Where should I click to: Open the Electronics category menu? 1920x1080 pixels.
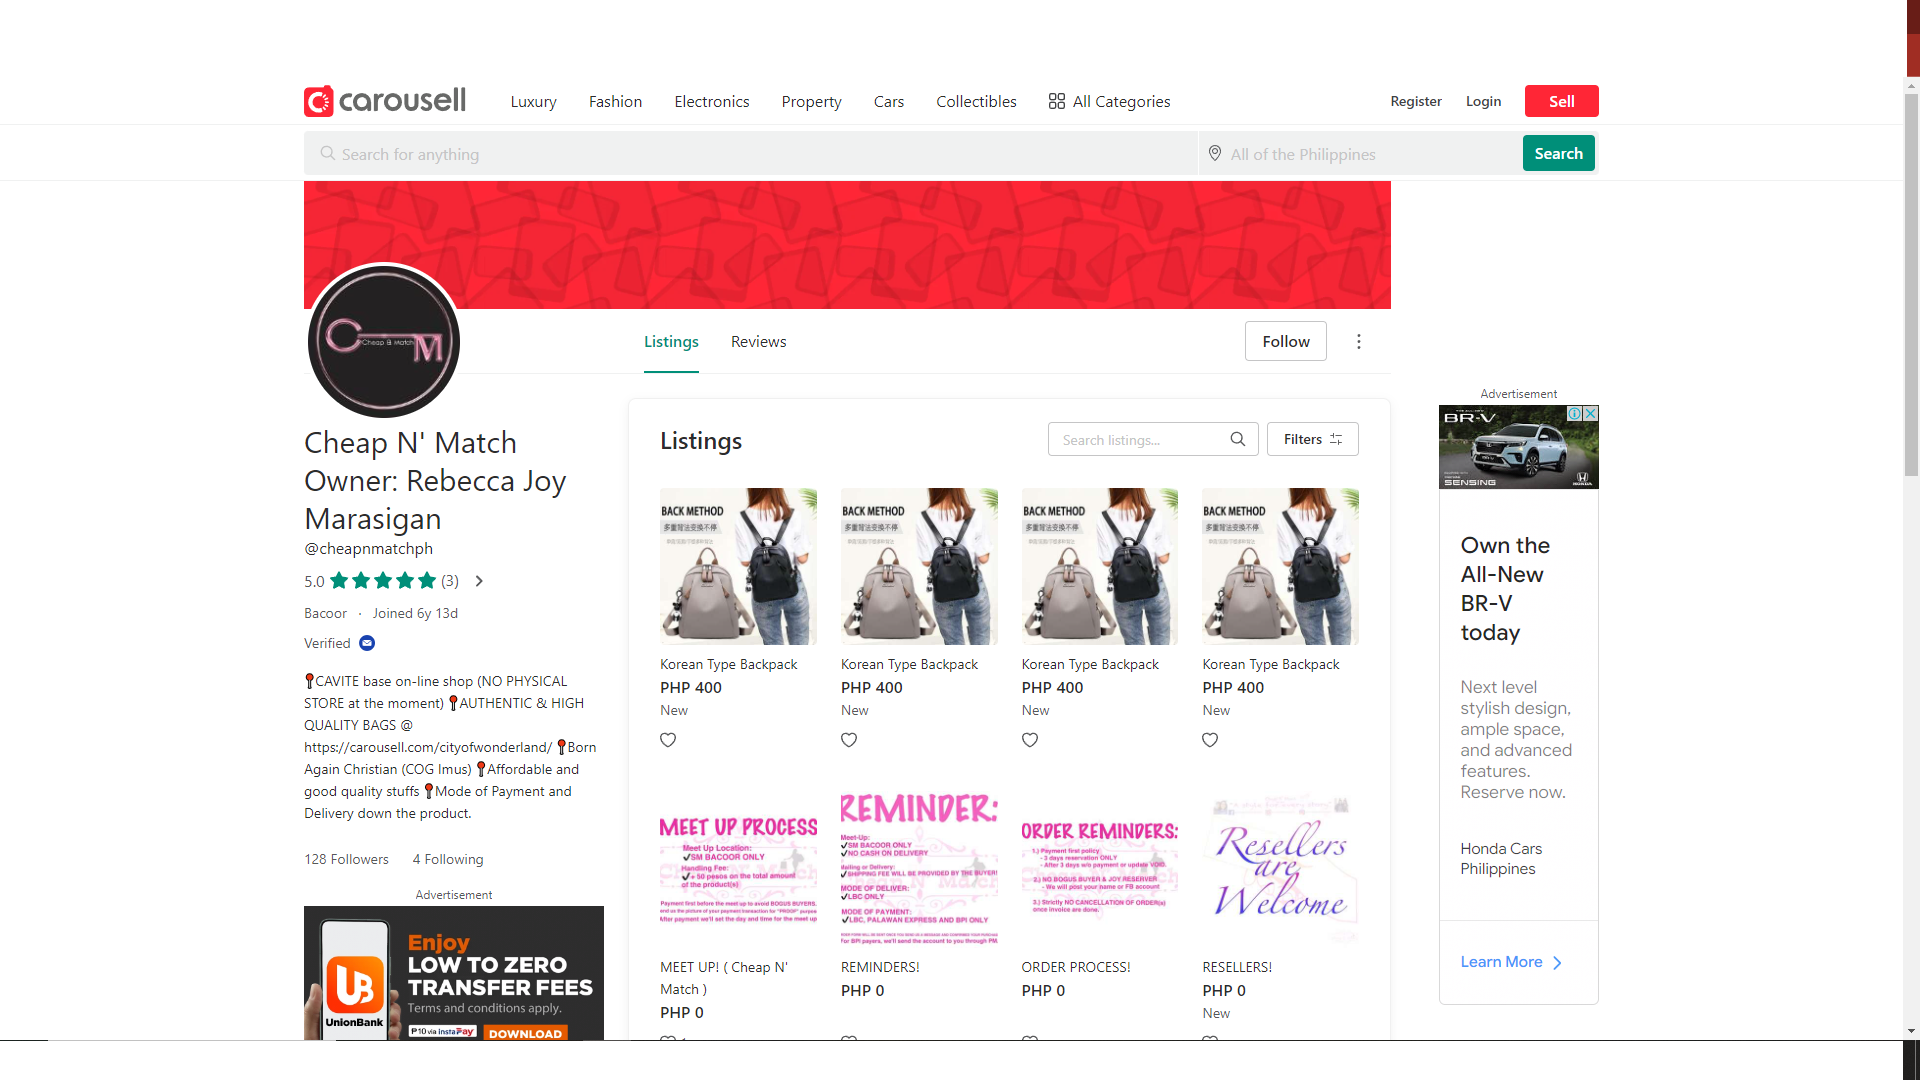pos(711,102)
